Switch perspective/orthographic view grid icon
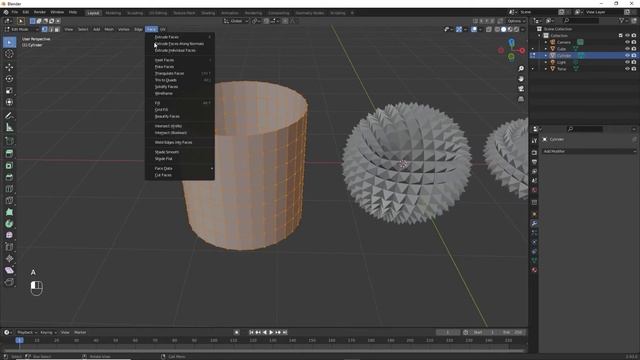The width and height of the screenshot is (640, 360). 521,99
